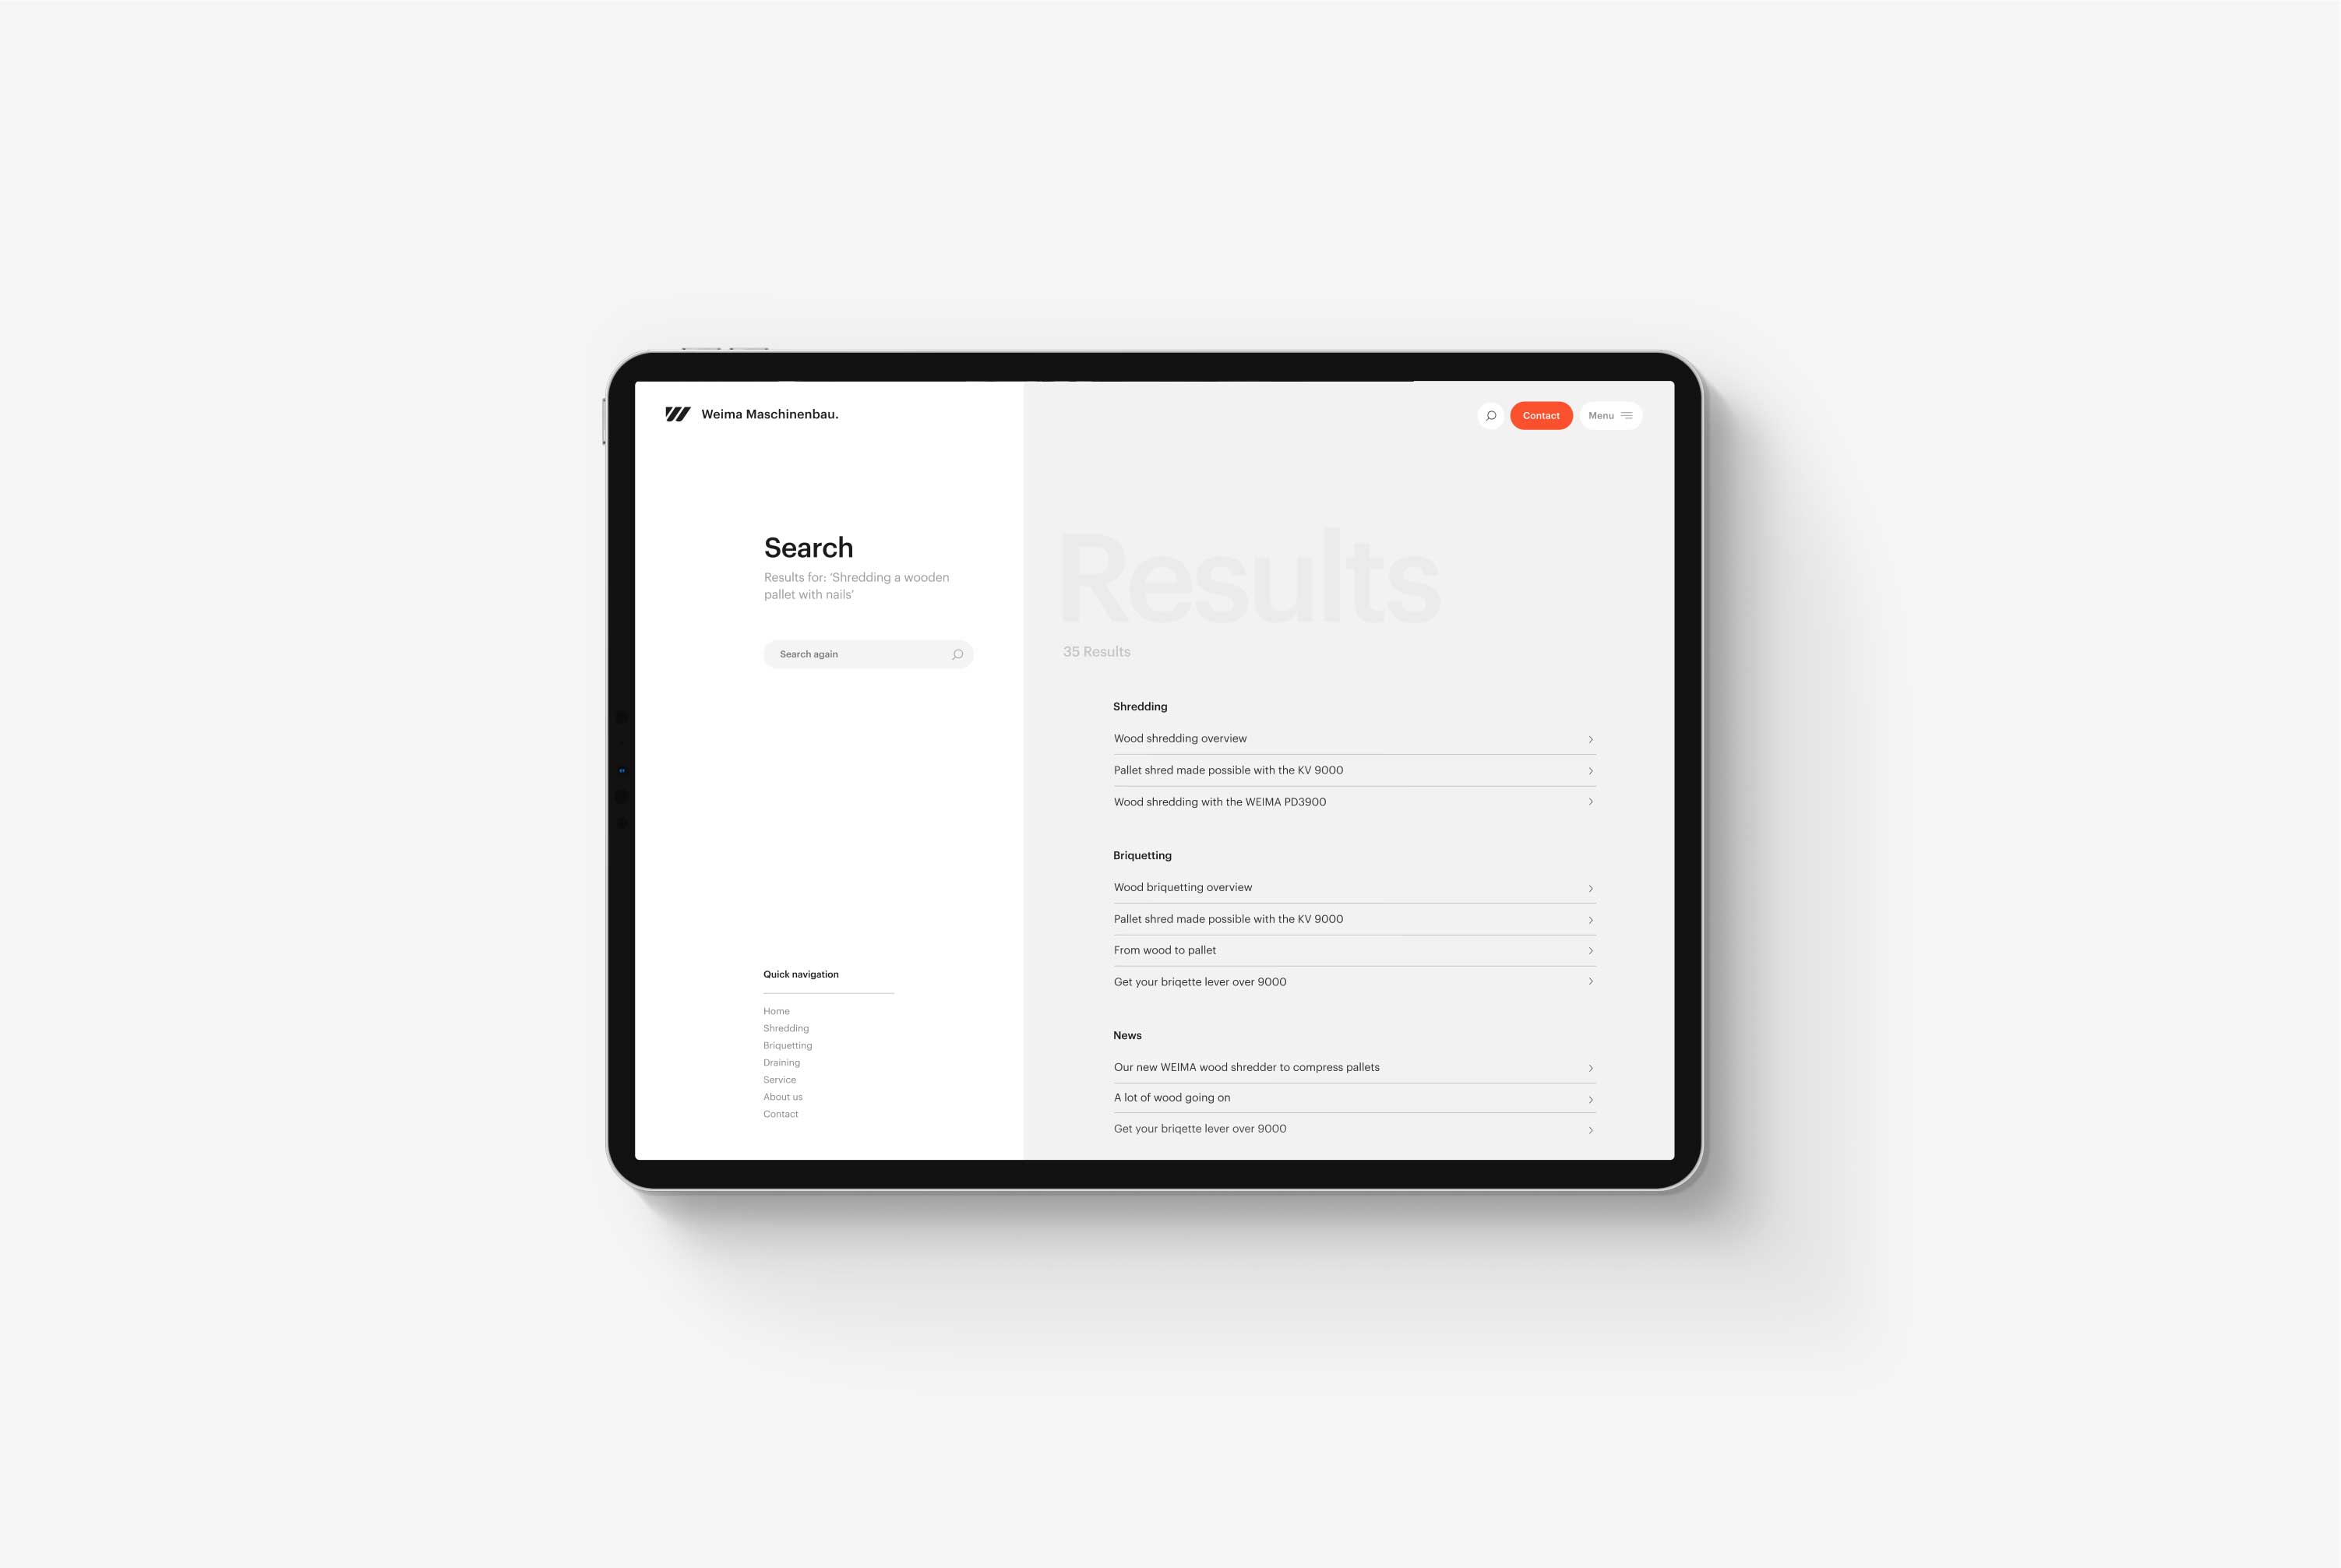
Task: Click chevron arrow on 'Wood shredding with WEIMA PD3900'
Action: point(1588,802)
